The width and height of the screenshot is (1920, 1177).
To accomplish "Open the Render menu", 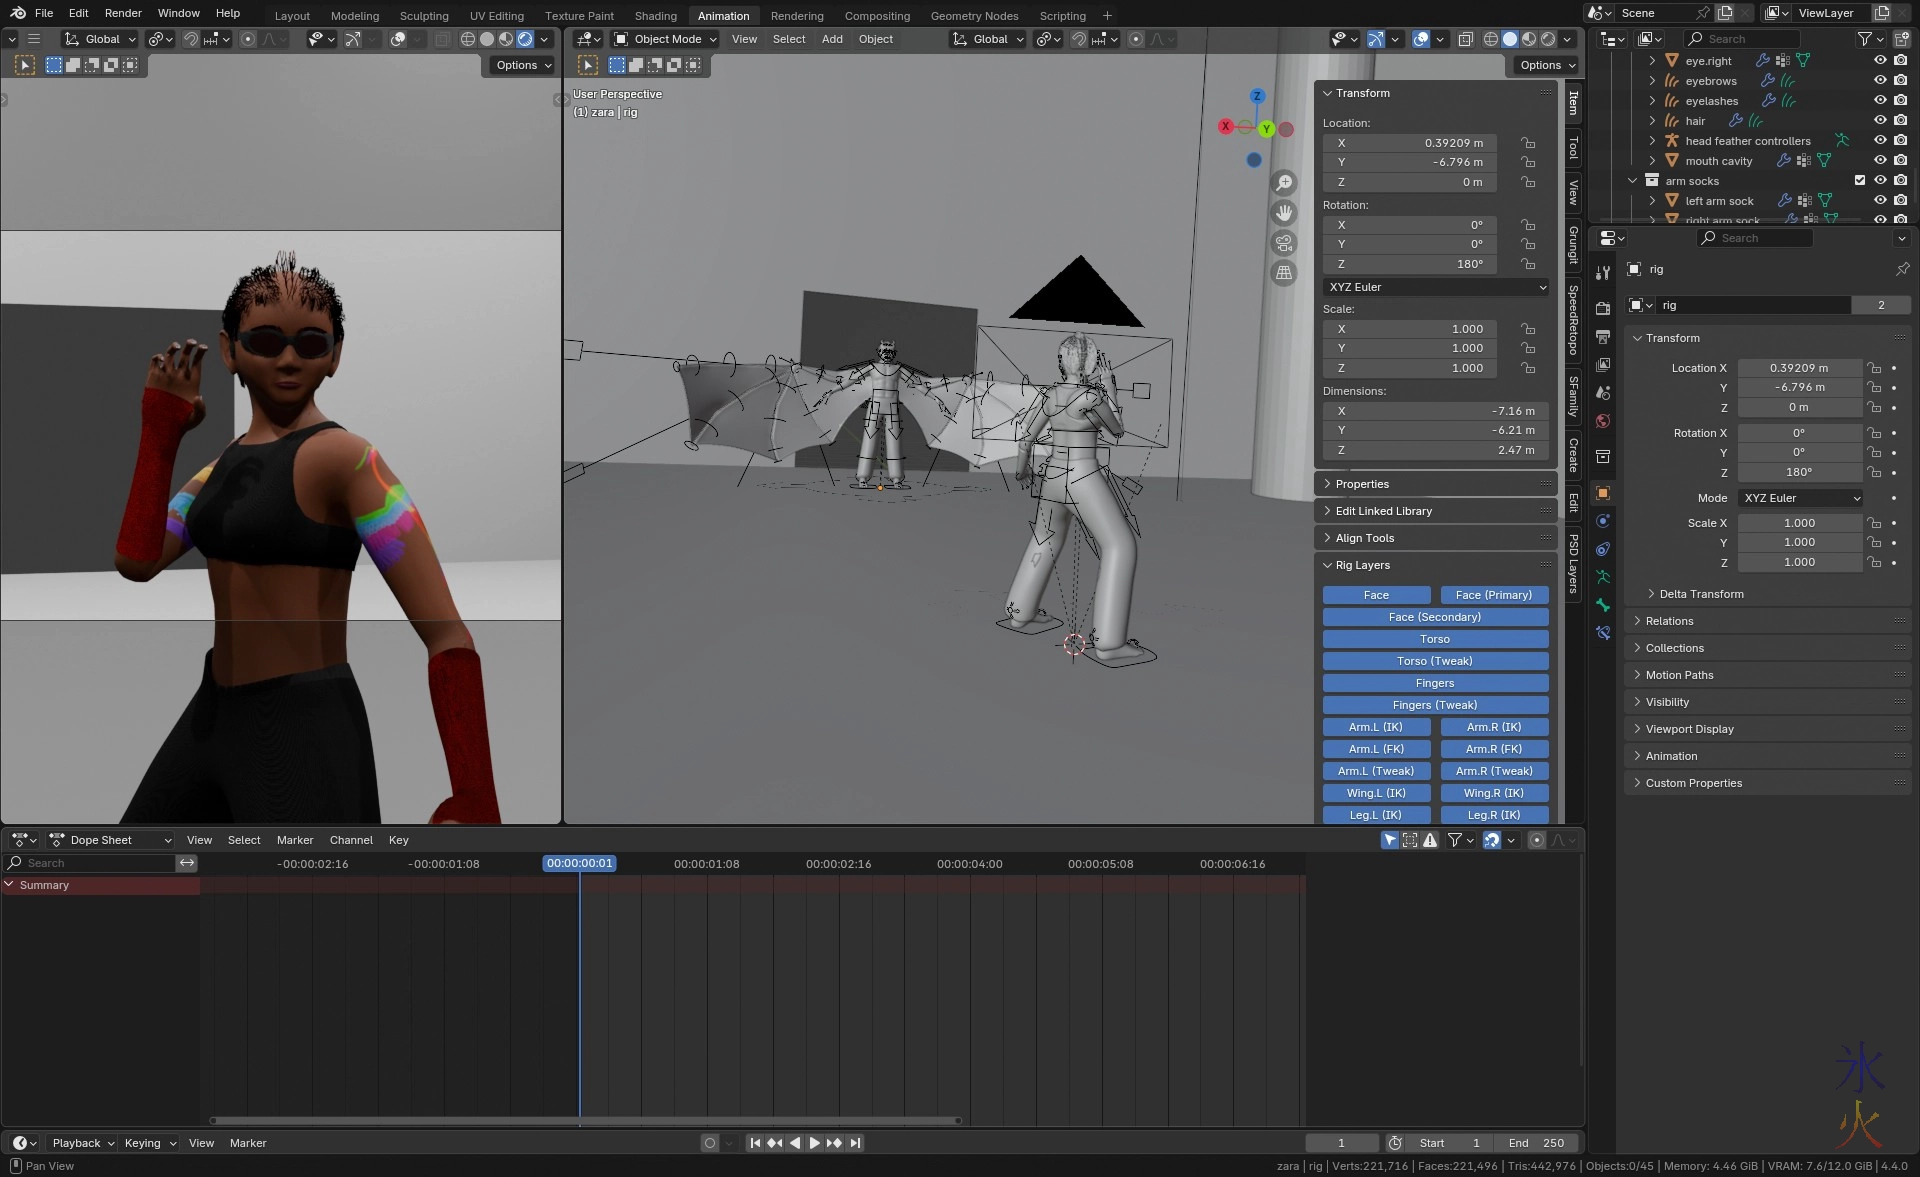I will (x=123, y=13).
